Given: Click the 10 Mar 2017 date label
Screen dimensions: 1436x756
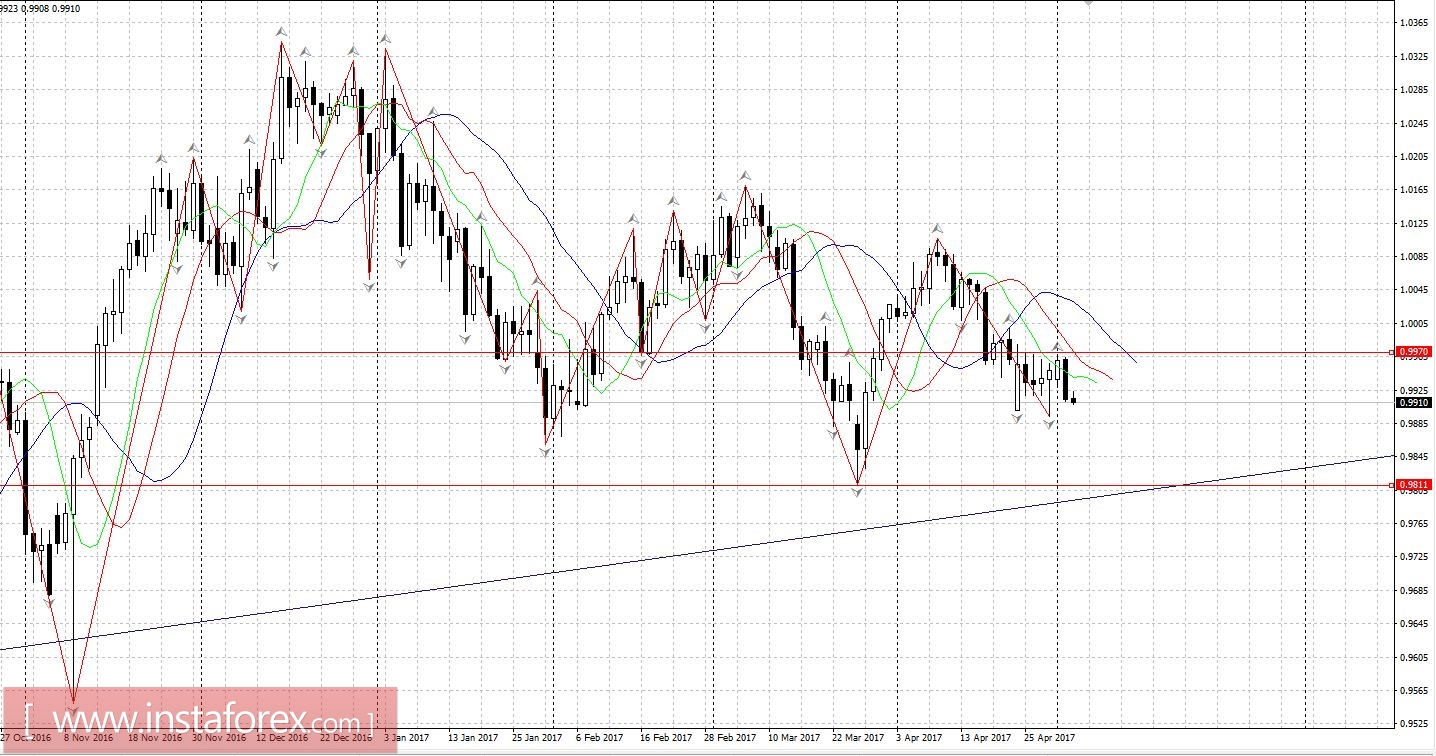Looking at the screenshot, I should pos(794,738).
